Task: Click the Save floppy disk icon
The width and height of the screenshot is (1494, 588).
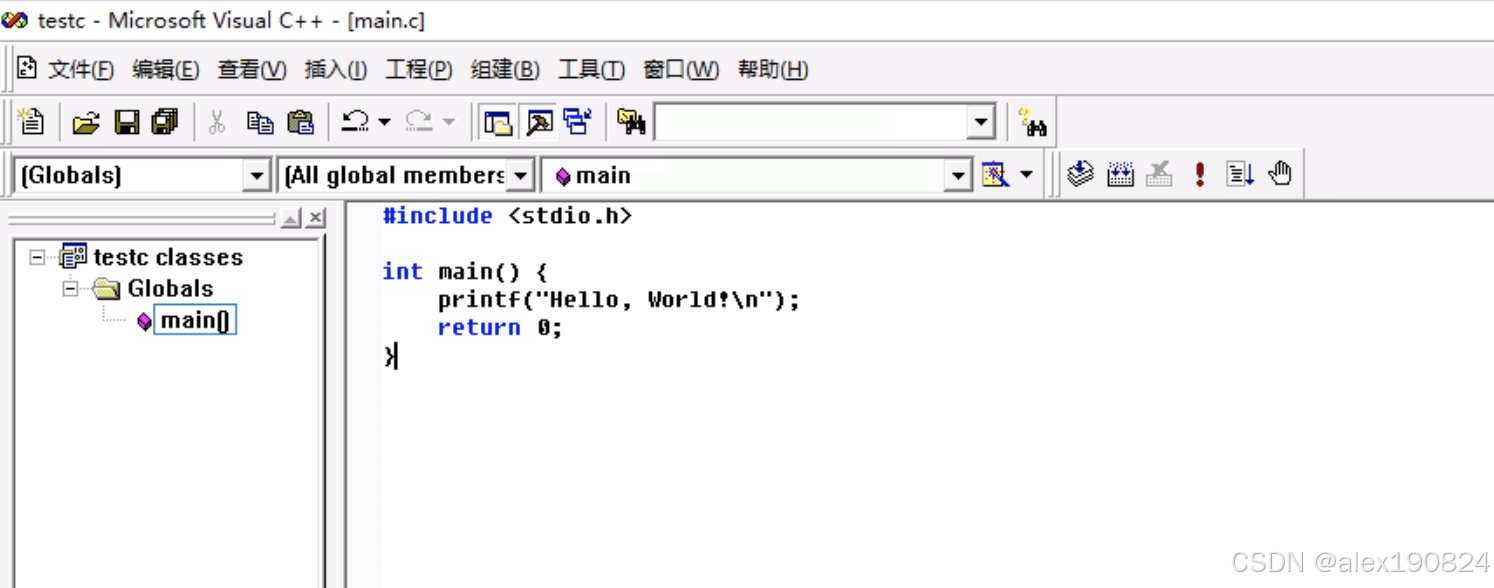Action: click(126, 122)
